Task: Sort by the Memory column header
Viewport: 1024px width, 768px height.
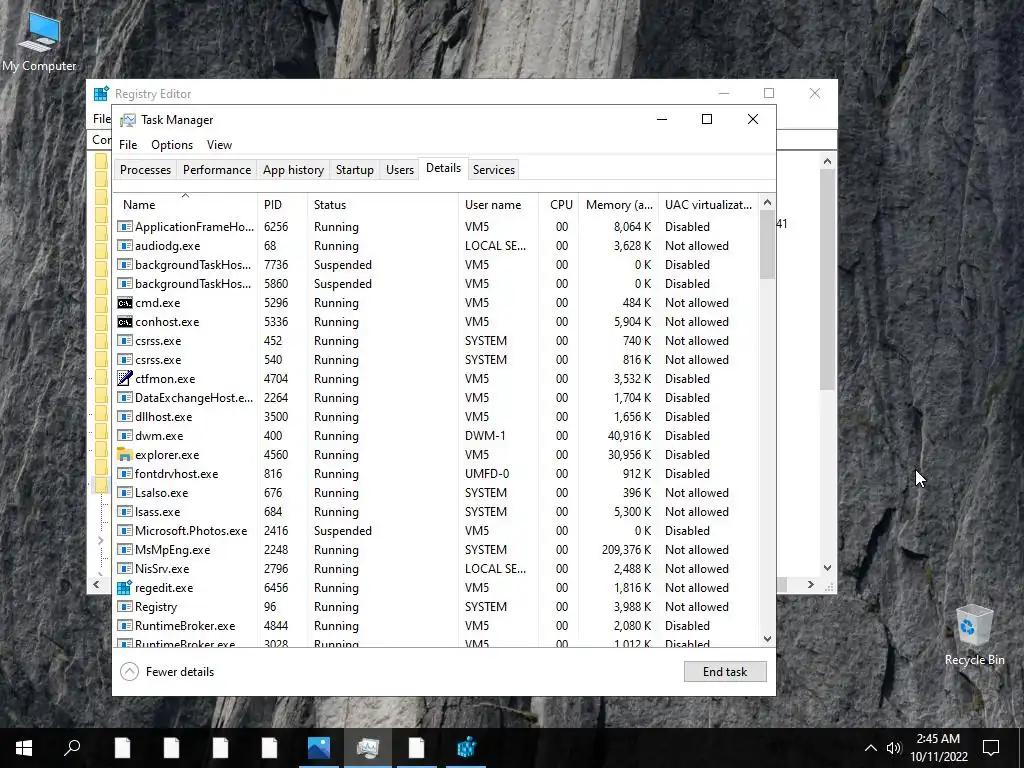Action: 618,204
